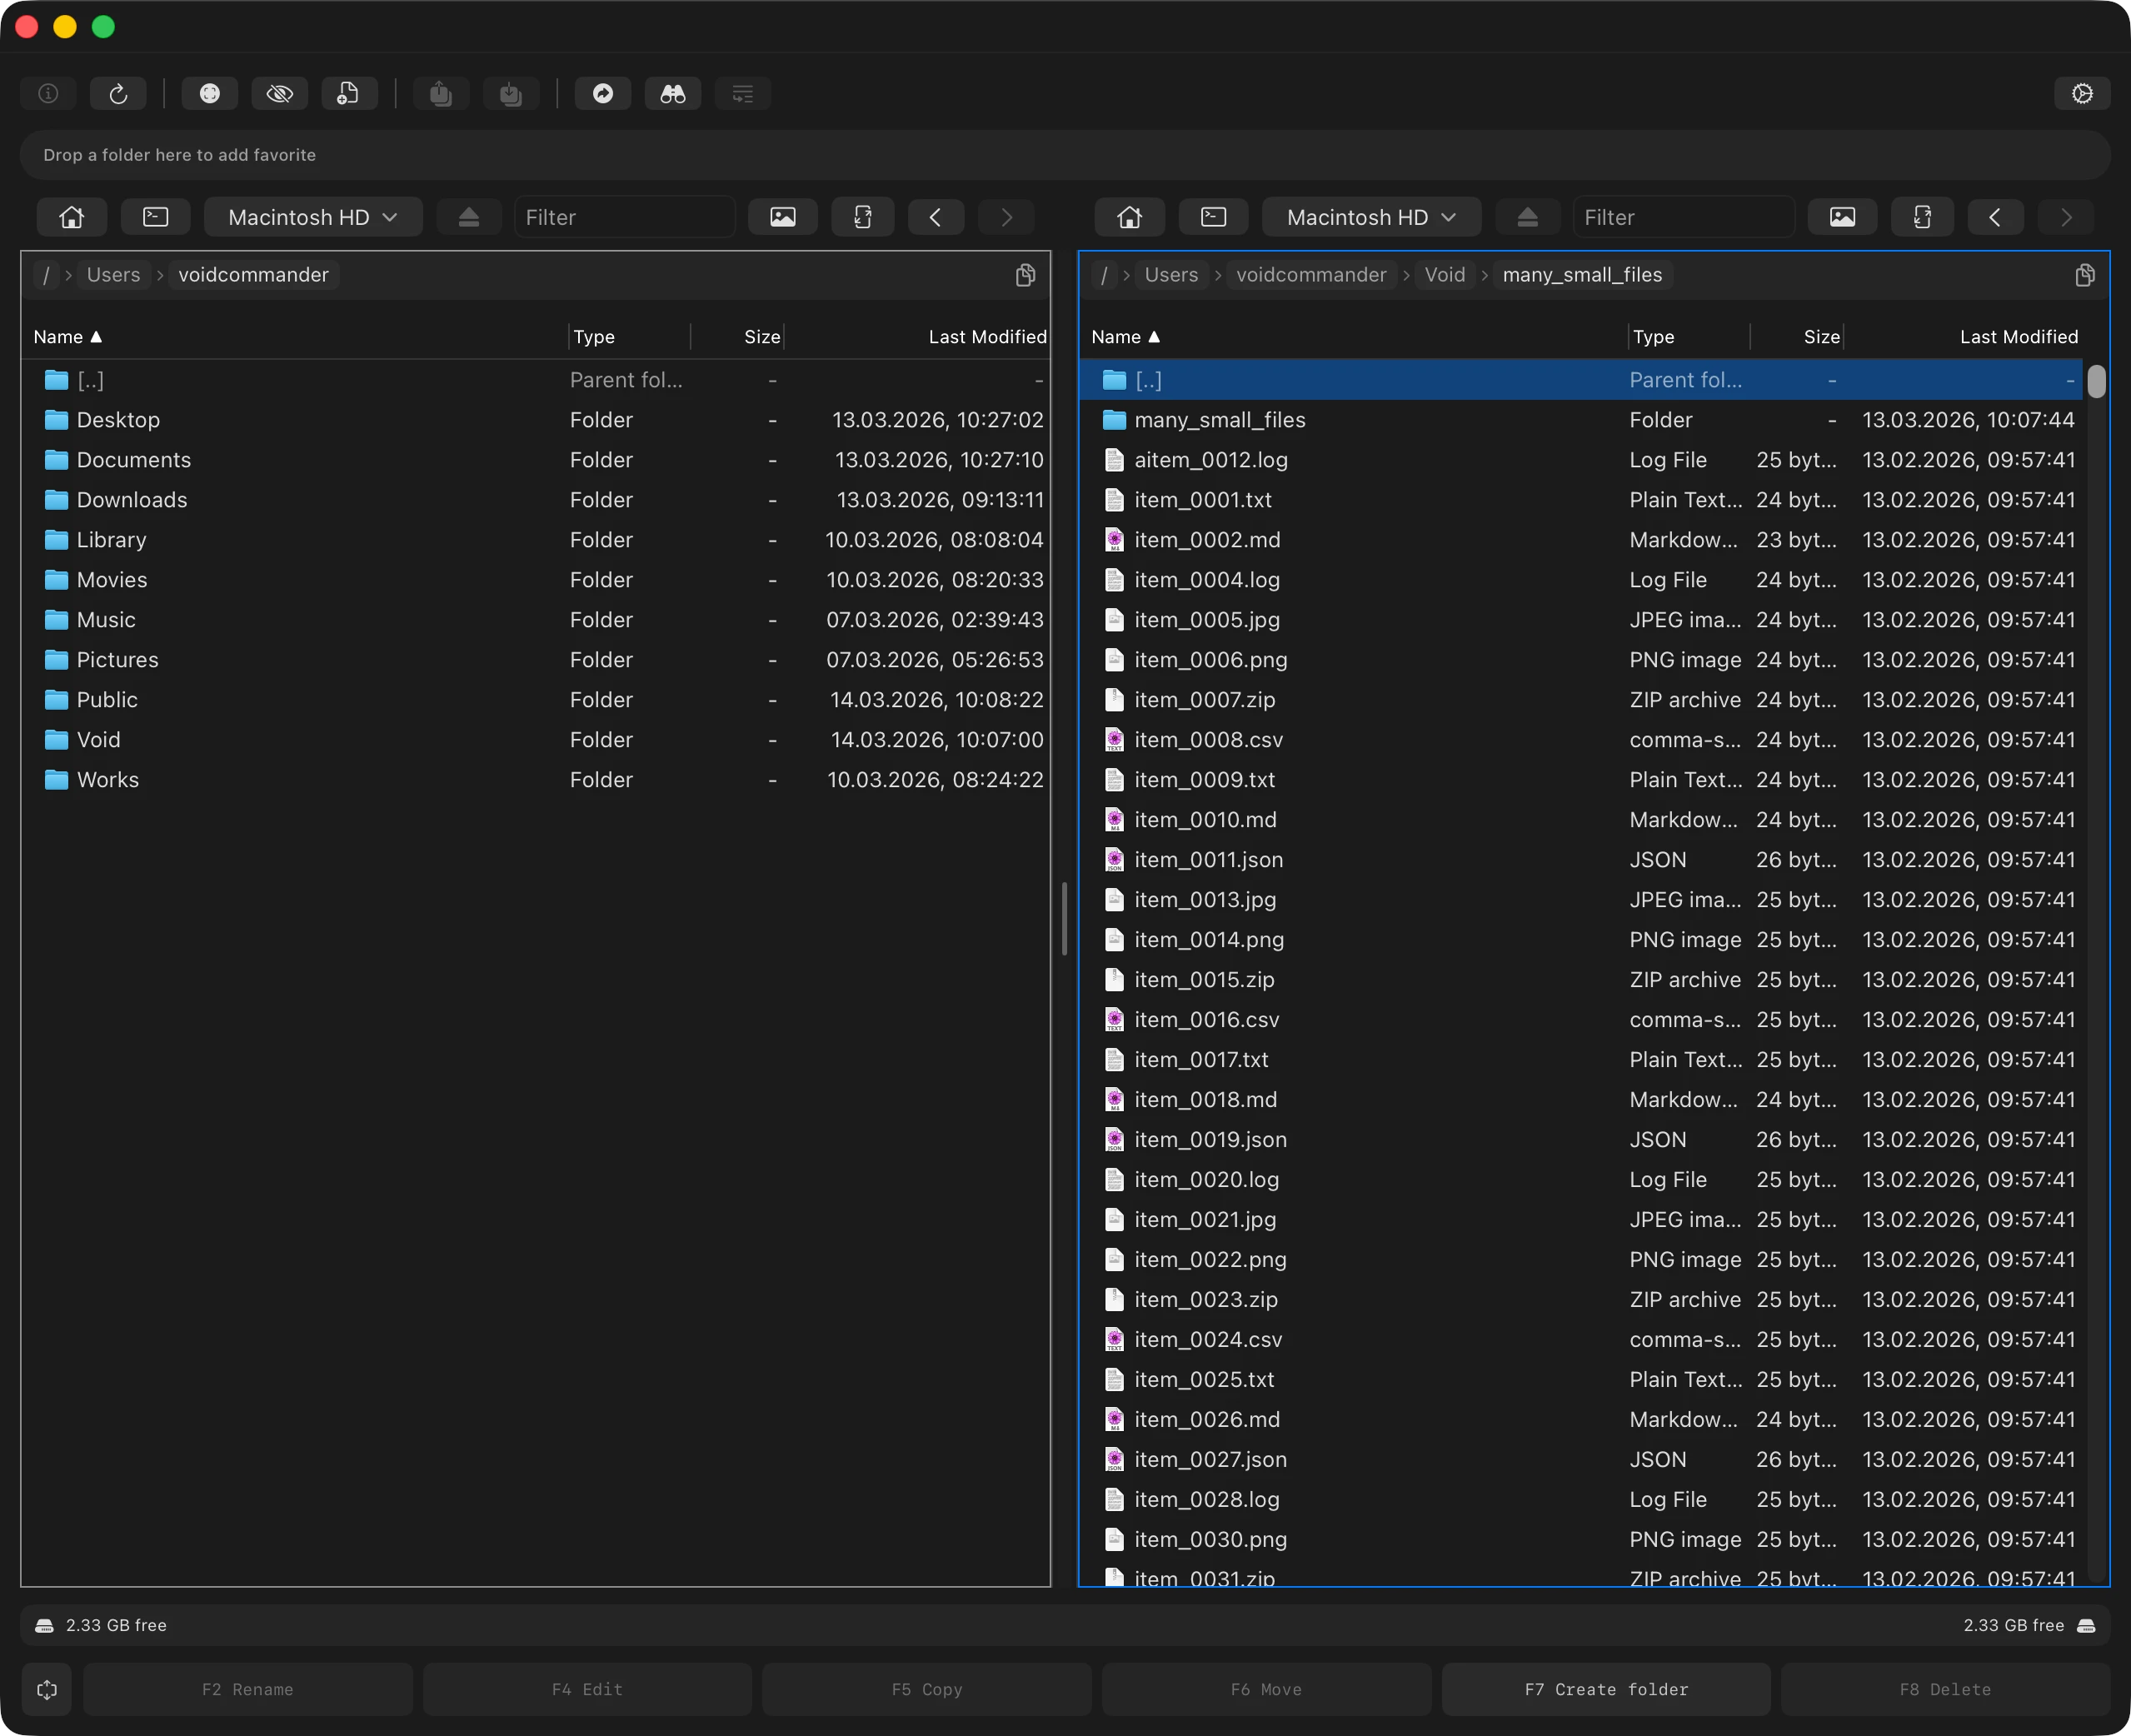
Task: Click the refresh toolbar icon
Action: pos(118,94)
